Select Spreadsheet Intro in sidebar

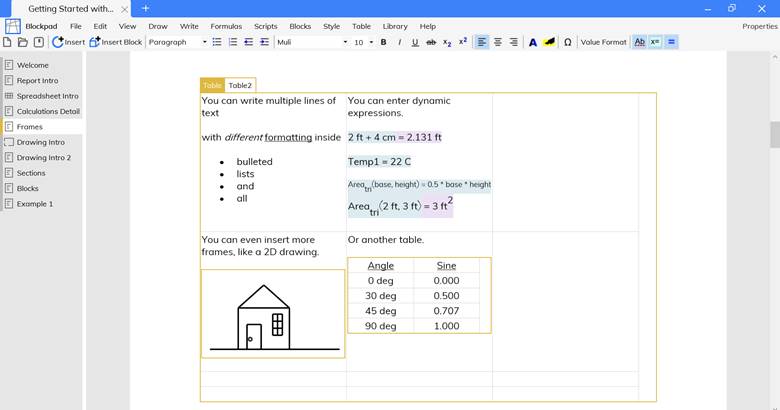coord(42,96)
